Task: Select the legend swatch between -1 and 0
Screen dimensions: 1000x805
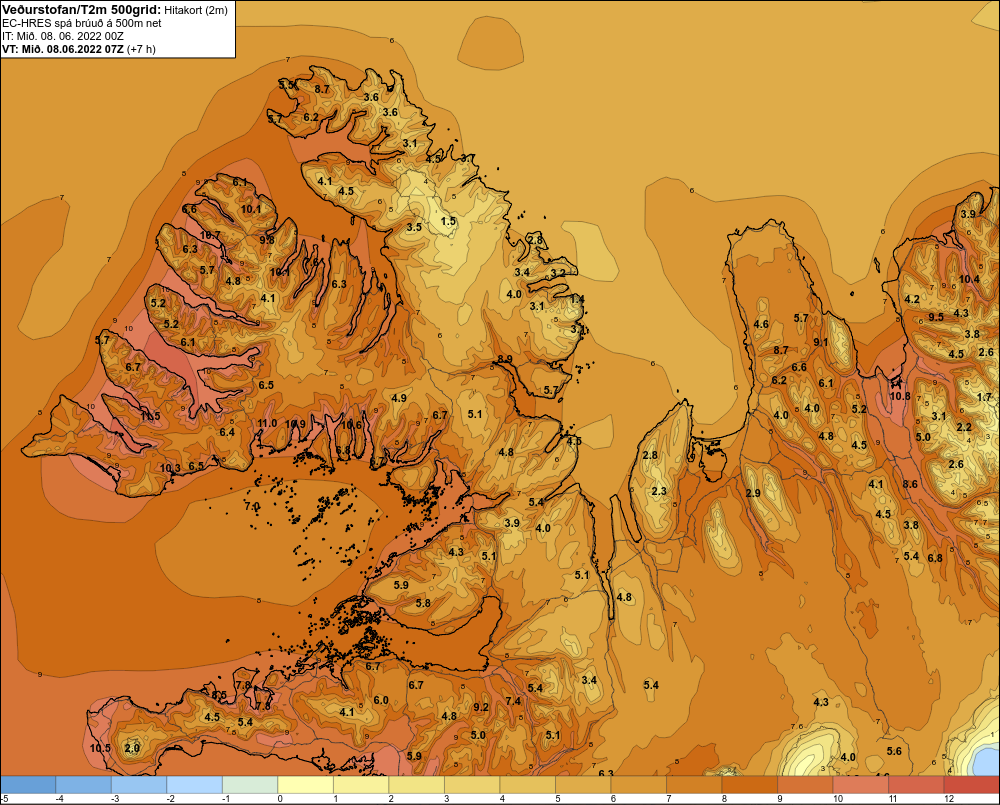Action: 250,785
